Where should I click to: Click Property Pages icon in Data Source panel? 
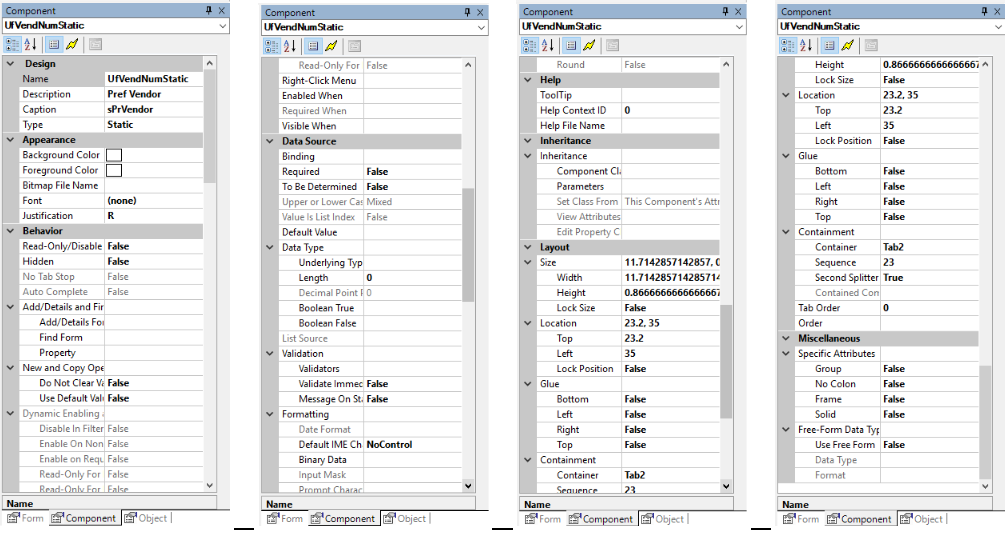[354, 45]
